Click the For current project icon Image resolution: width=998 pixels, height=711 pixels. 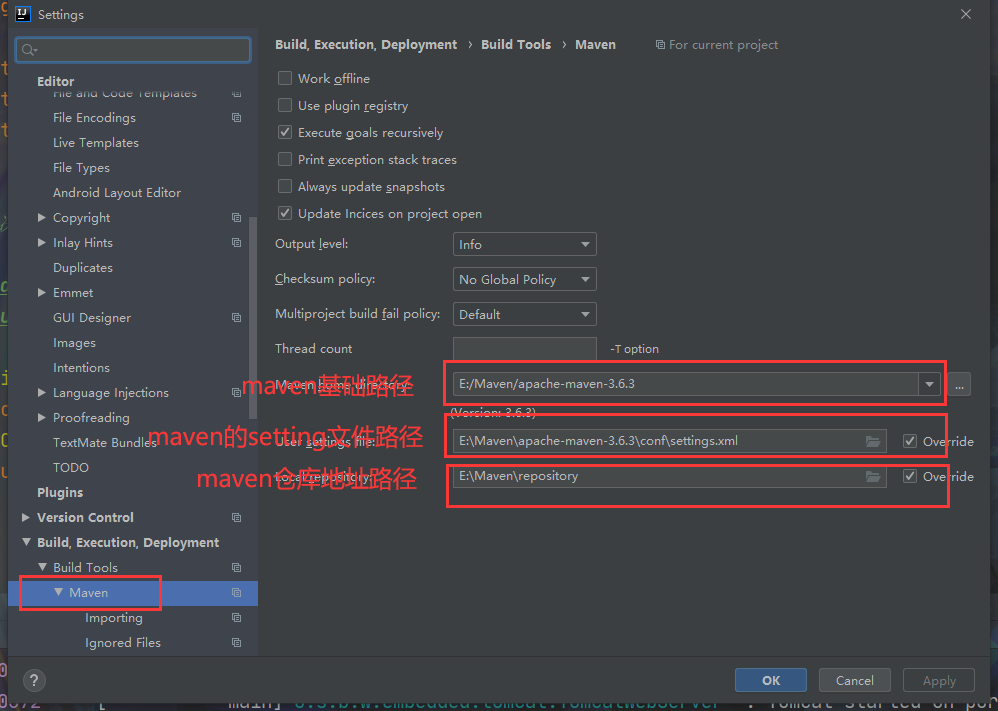[x=660, y=45]
